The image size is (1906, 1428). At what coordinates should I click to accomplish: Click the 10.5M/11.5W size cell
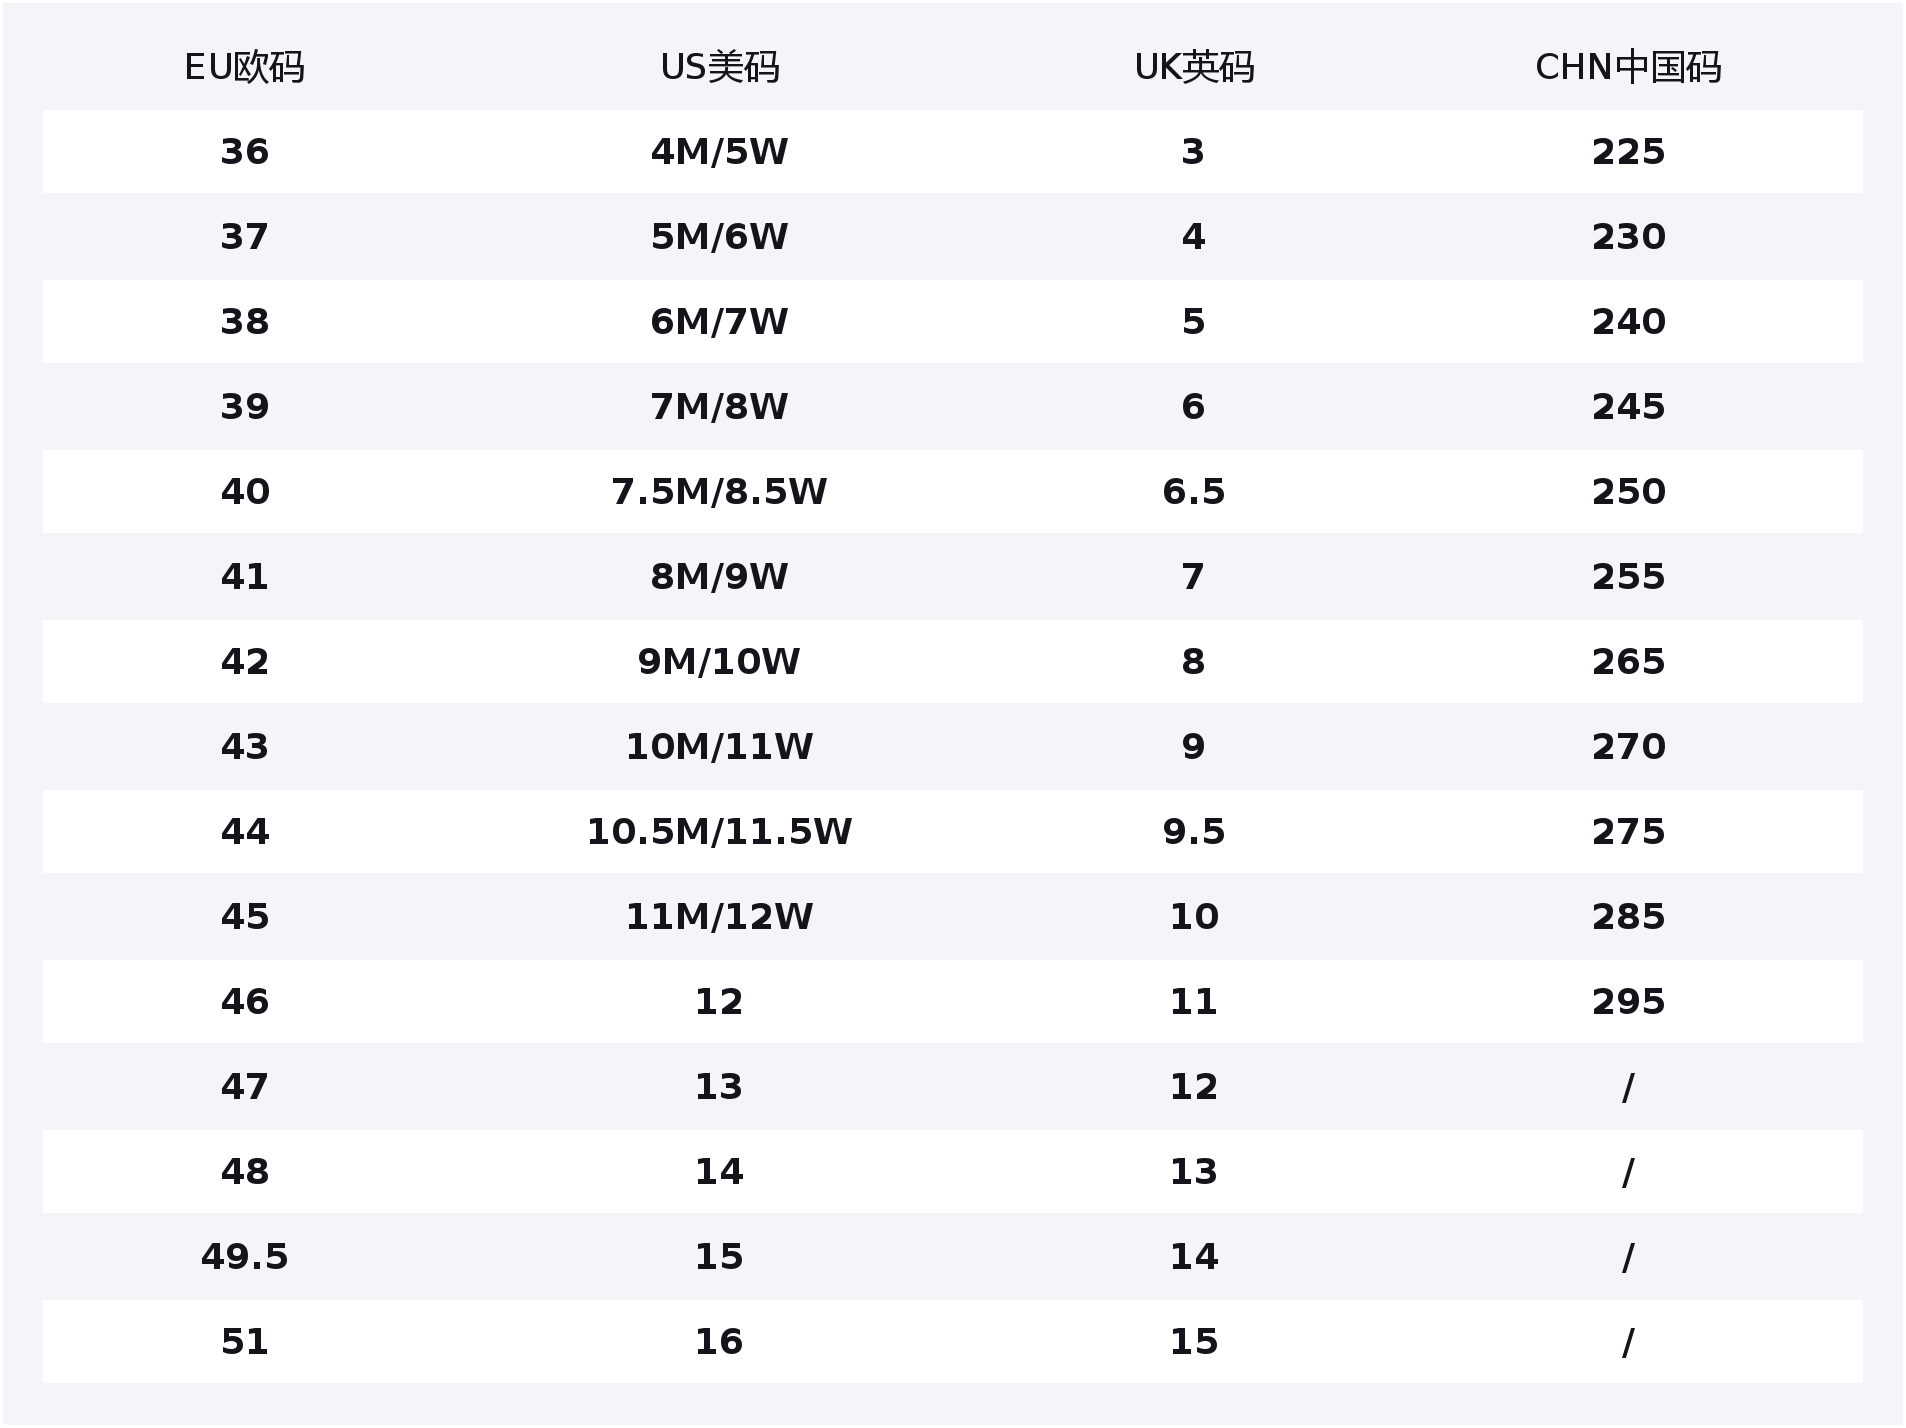(x=719, y=832)
